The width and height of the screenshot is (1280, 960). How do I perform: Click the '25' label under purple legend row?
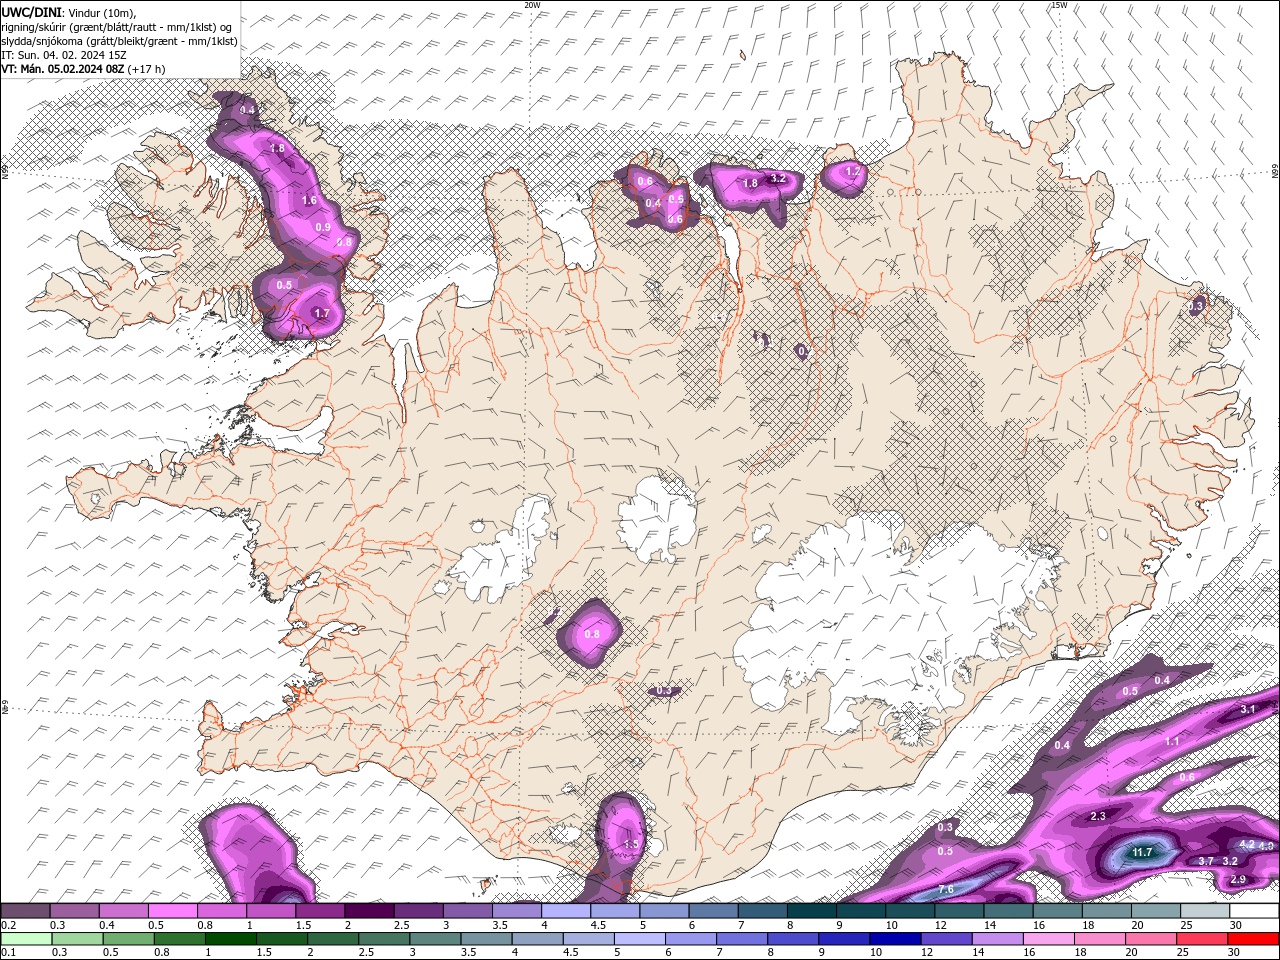tap(1186, 925)
